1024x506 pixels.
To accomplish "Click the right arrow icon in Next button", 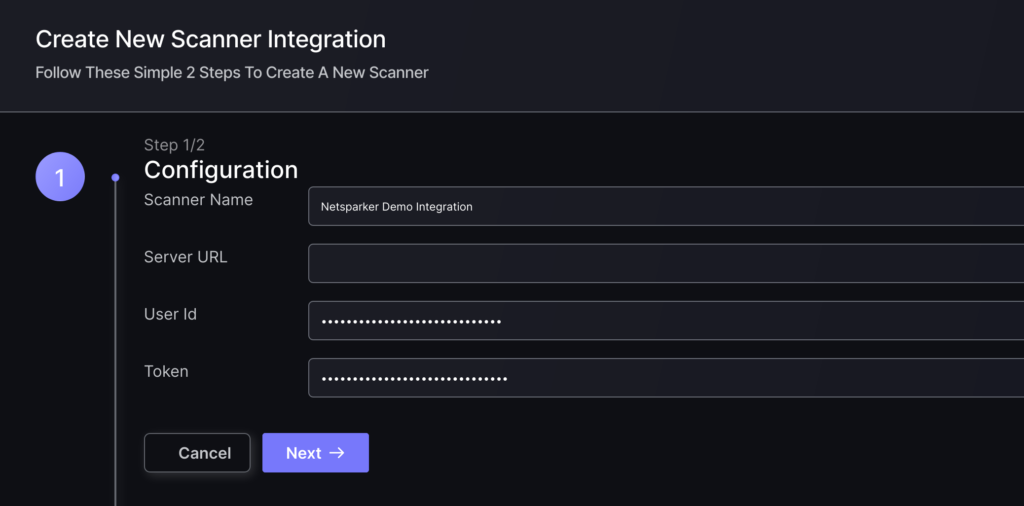I will [x=336, y=452].
